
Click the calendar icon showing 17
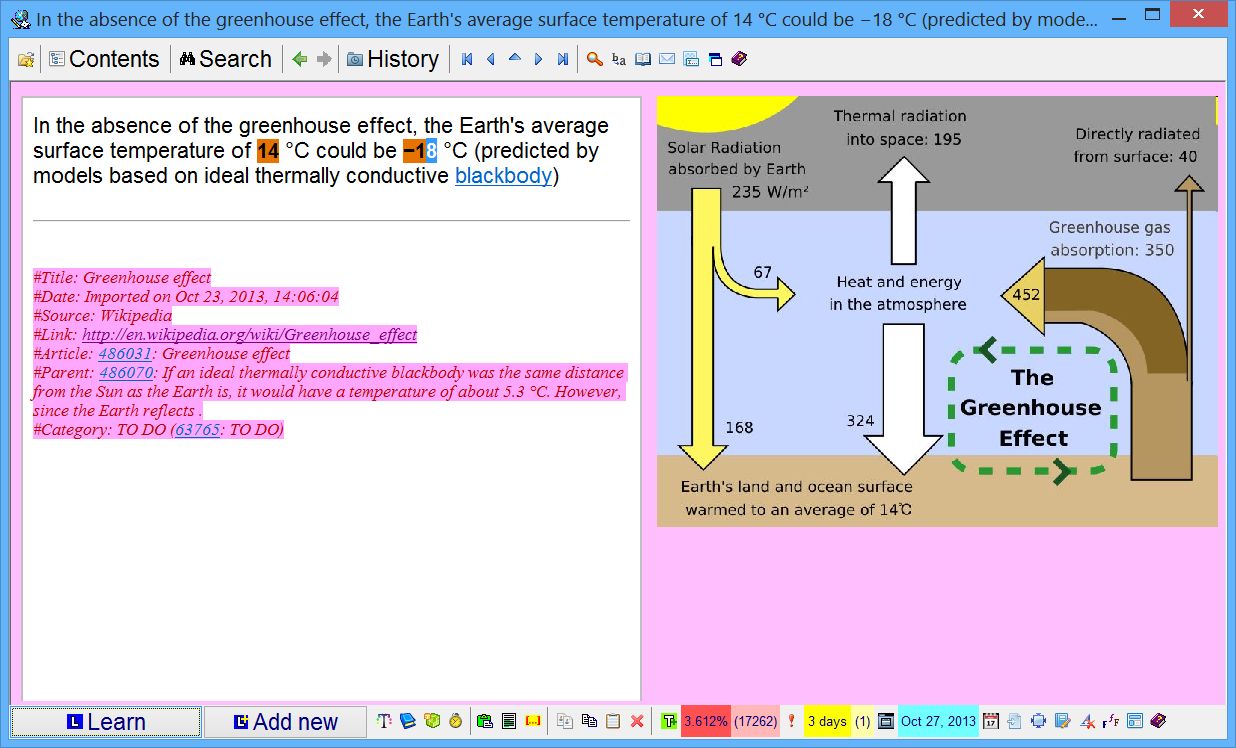pyautogui.click(x=991, y=721)
